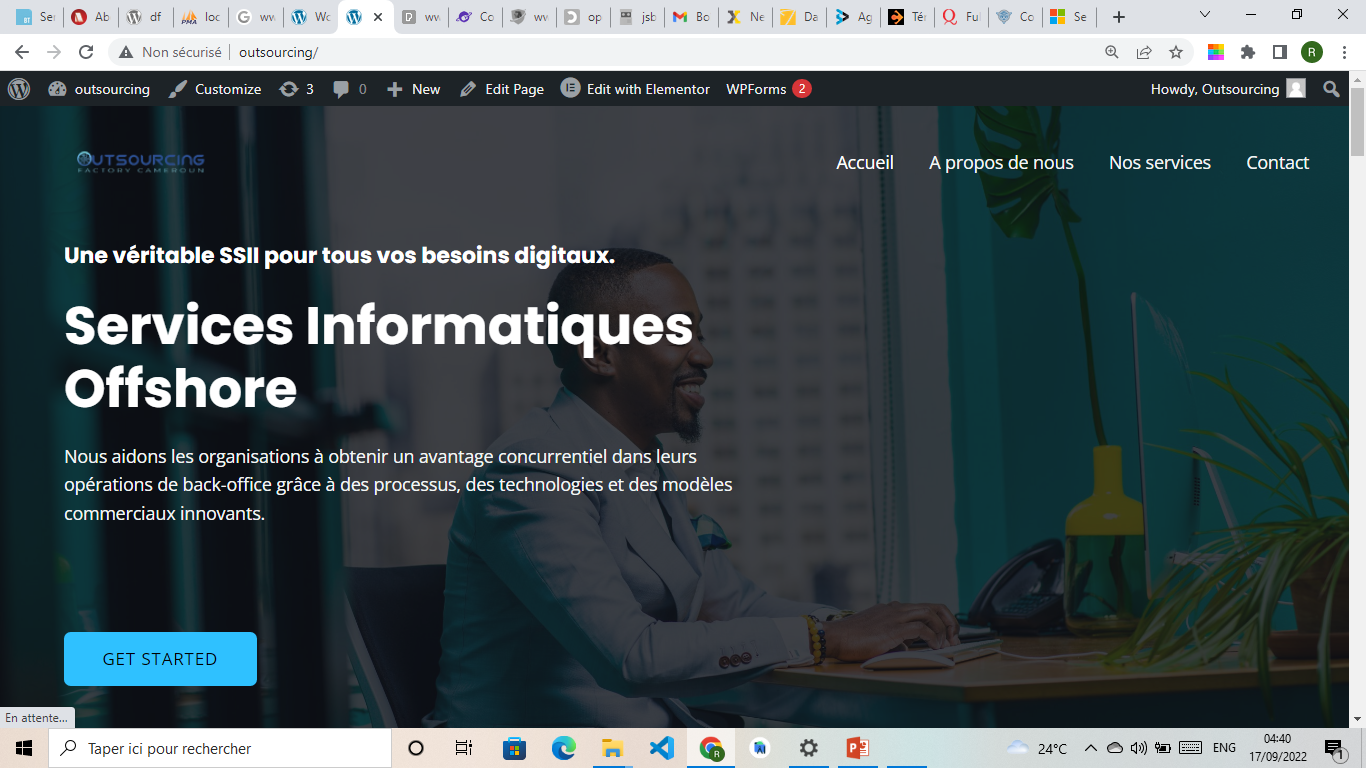Click the Windows taskbar search box
Viewport: 1366px width, 768px height.
pyautogui.click(x=220, y=748)
